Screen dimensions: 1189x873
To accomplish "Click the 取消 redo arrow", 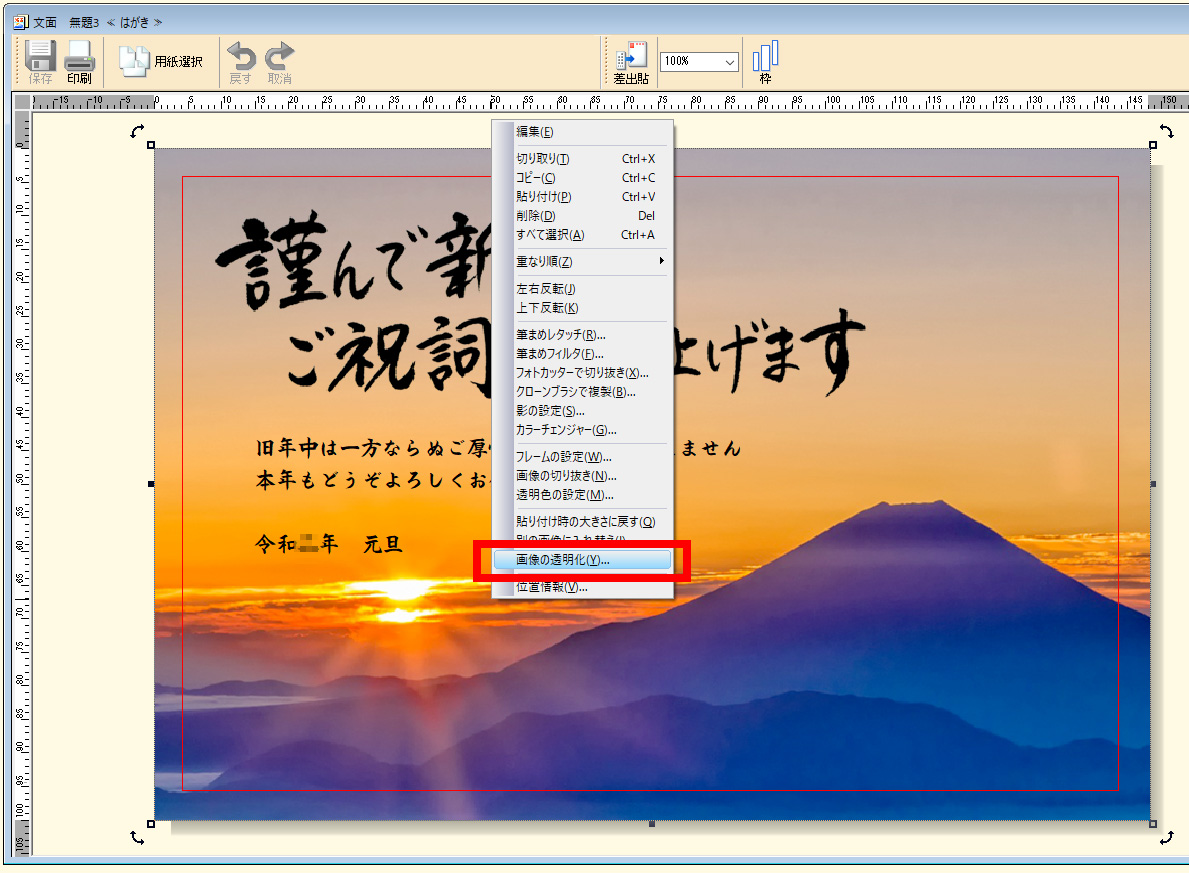I will coord(279,62).
